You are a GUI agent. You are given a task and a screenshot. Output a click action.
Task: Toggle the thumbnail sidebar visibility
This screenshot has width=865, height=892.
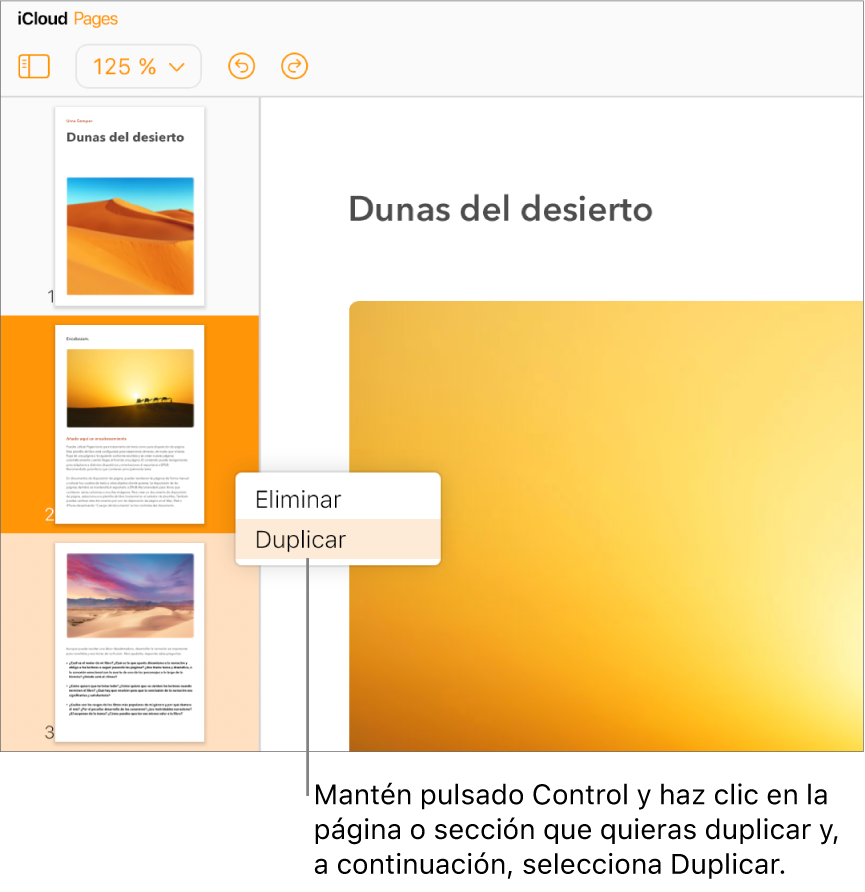click(34, 66)
